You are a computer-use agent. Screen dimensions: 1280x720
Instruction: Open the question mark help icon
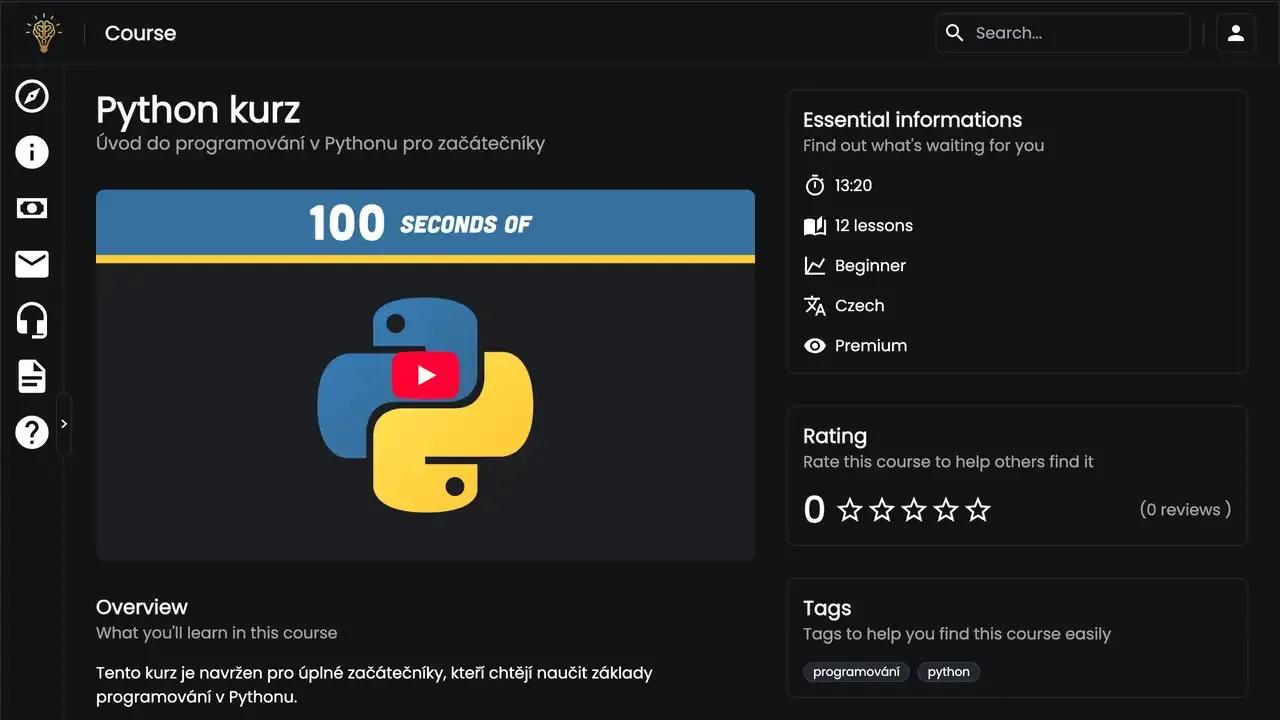(x=32, y=432)
